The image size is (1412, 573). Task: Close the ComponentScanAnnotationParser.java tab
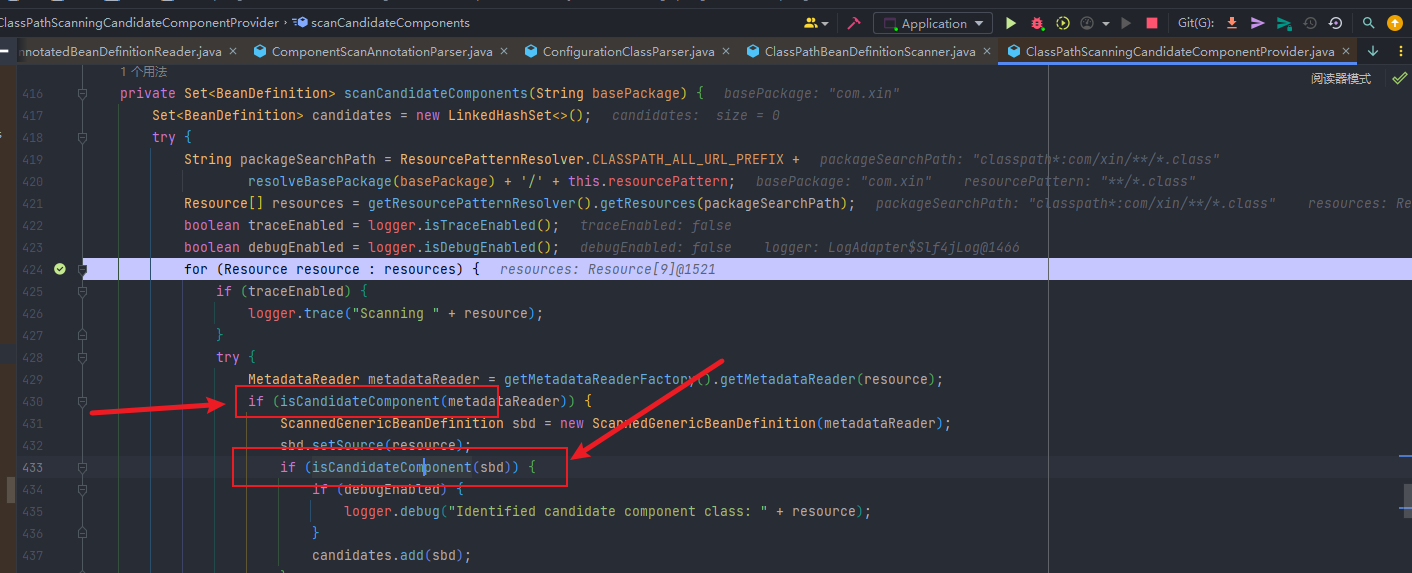tap(505, 51)
